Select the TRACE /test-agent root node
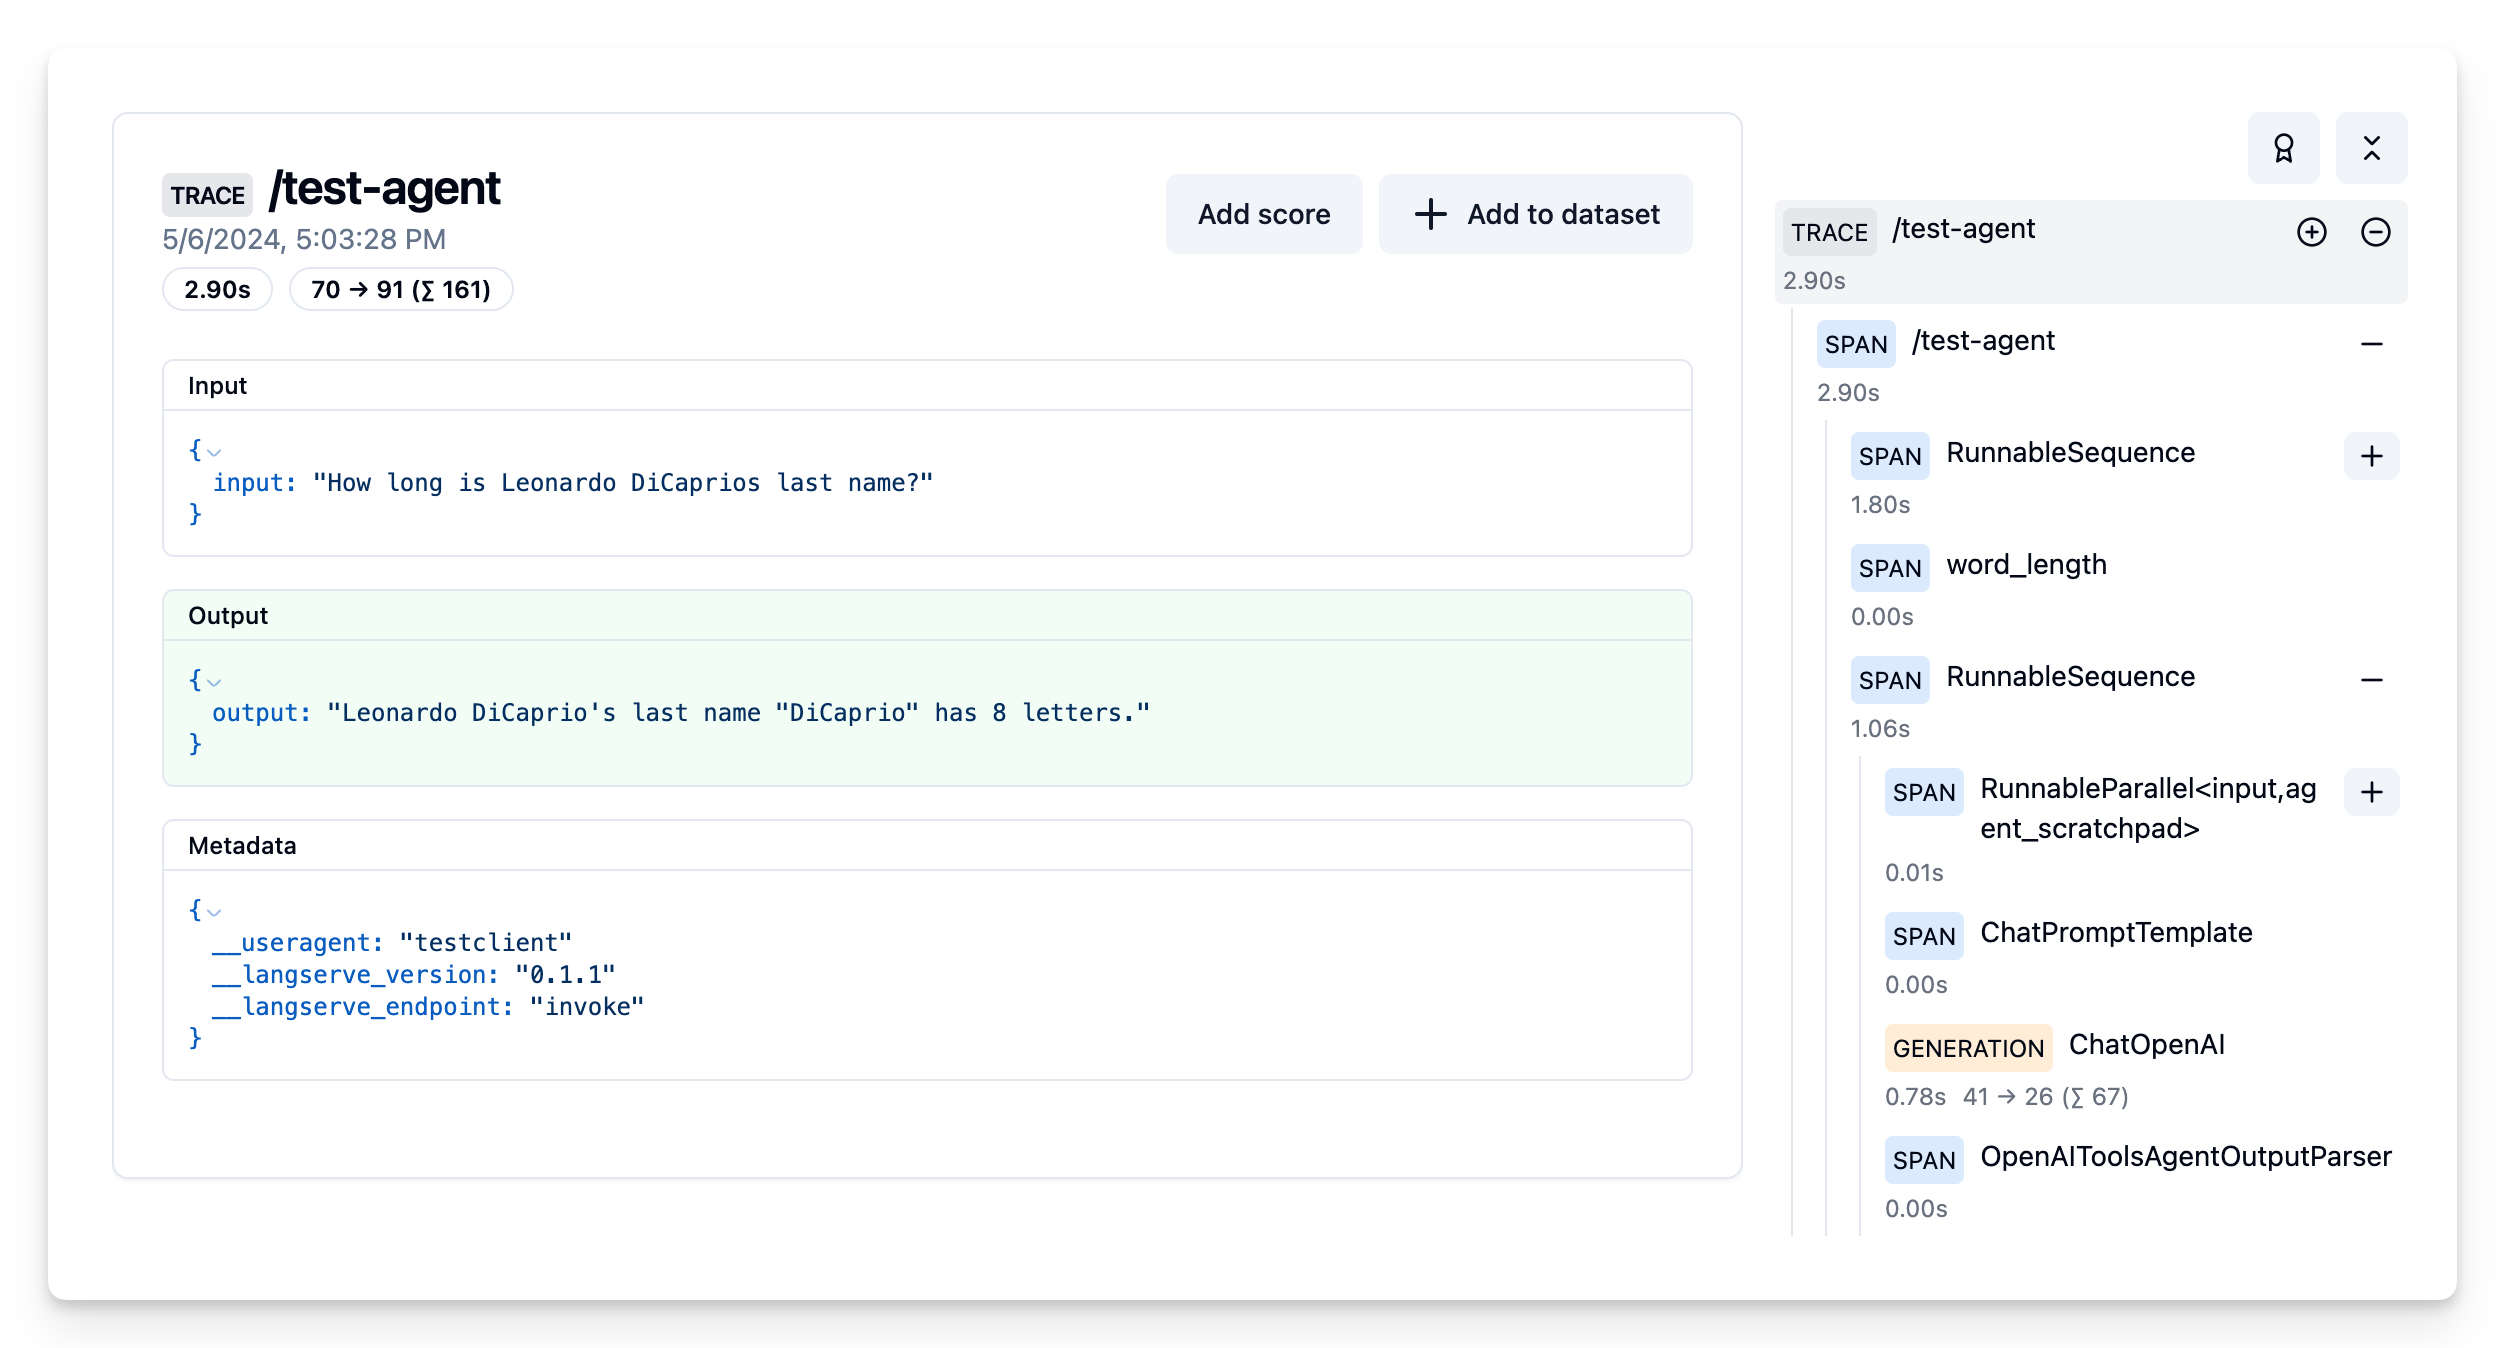 (x=1963, y=230)
